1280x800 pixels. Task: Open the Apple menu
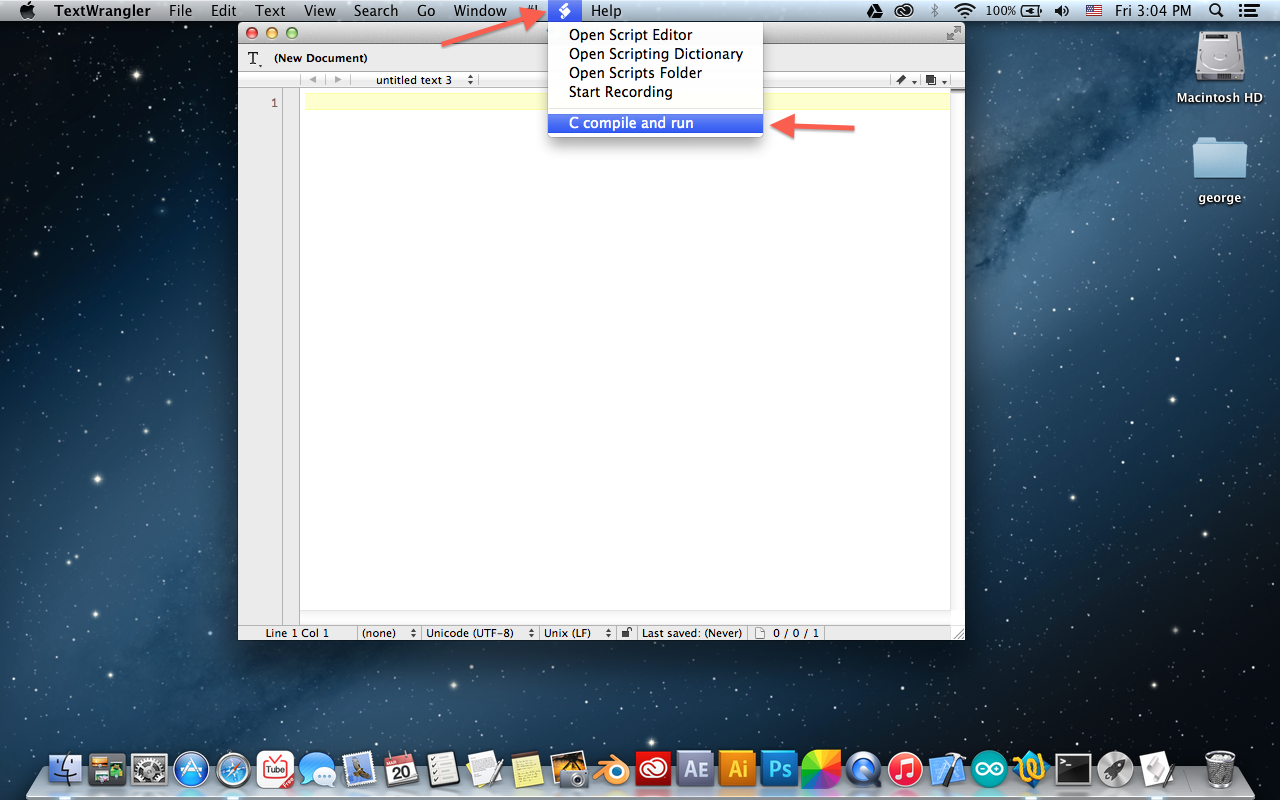(x=27, y=11)
